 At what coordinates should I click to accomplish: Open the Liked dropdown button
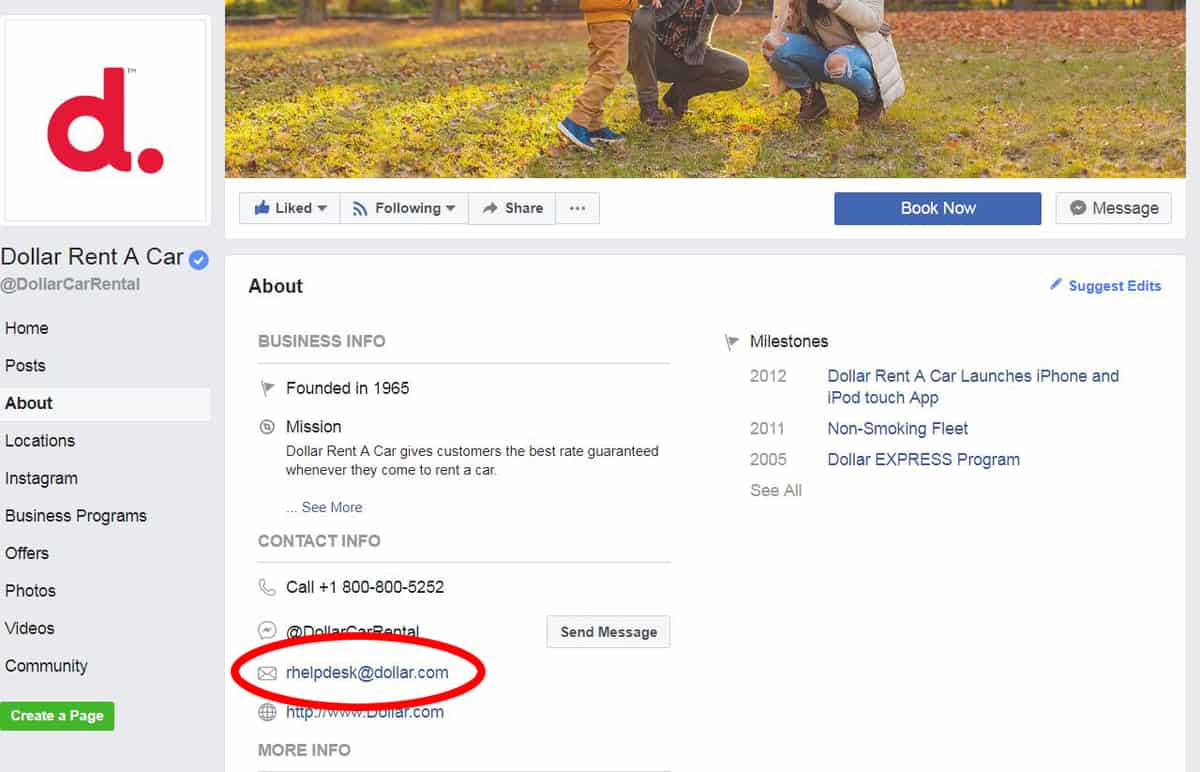(x=290, y=208)
